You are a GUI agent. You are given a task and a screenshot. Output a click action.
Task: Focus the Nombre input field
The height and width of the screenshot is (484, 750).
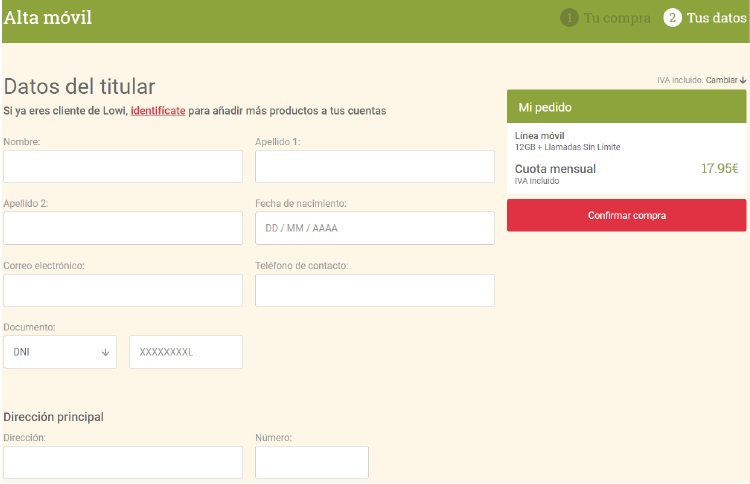pyautogui.click(x=123, y=166)
